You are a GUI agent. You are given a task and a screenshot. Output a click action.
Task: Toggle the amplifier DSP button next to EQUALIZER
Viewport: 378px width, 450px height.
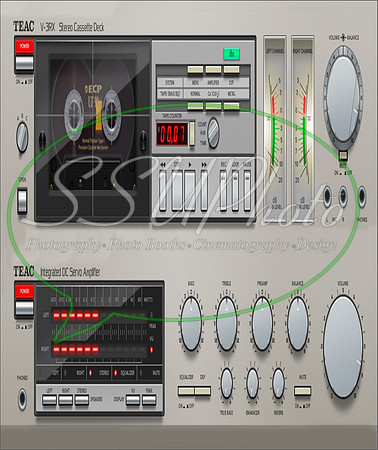click(x=203, y=391)
